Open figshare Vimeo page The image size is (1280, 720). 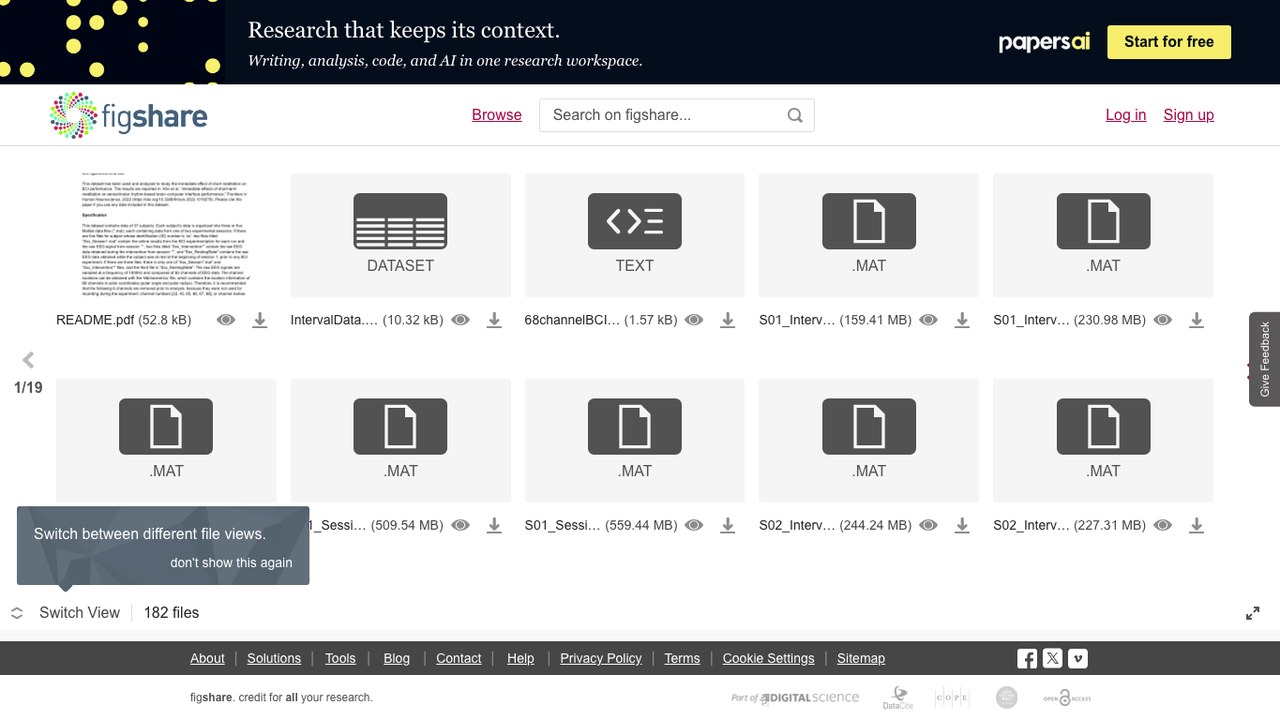(1078, 658)
